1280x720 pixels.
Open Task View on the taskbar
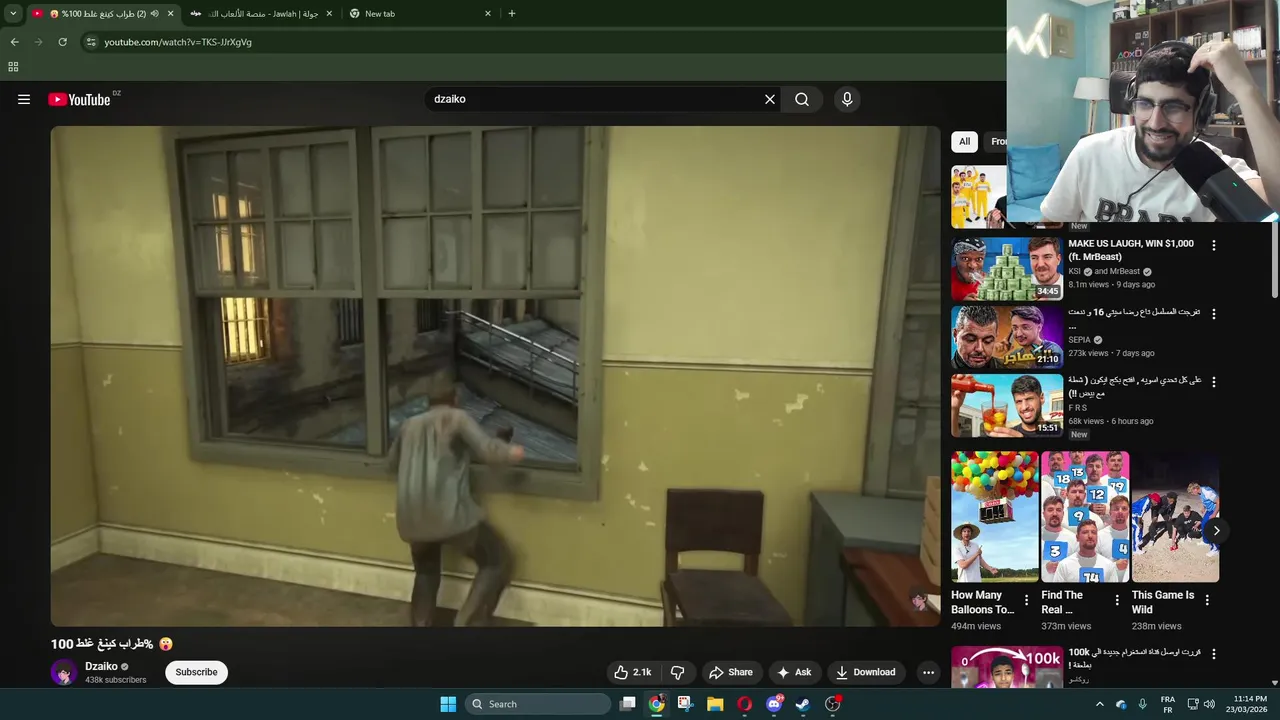click(627, 704)
